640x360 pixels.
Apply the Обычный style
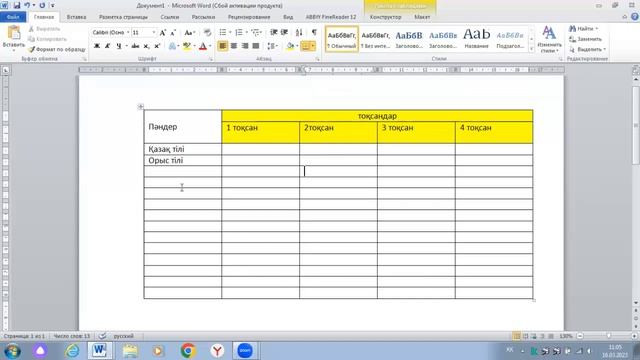point(342,39)
